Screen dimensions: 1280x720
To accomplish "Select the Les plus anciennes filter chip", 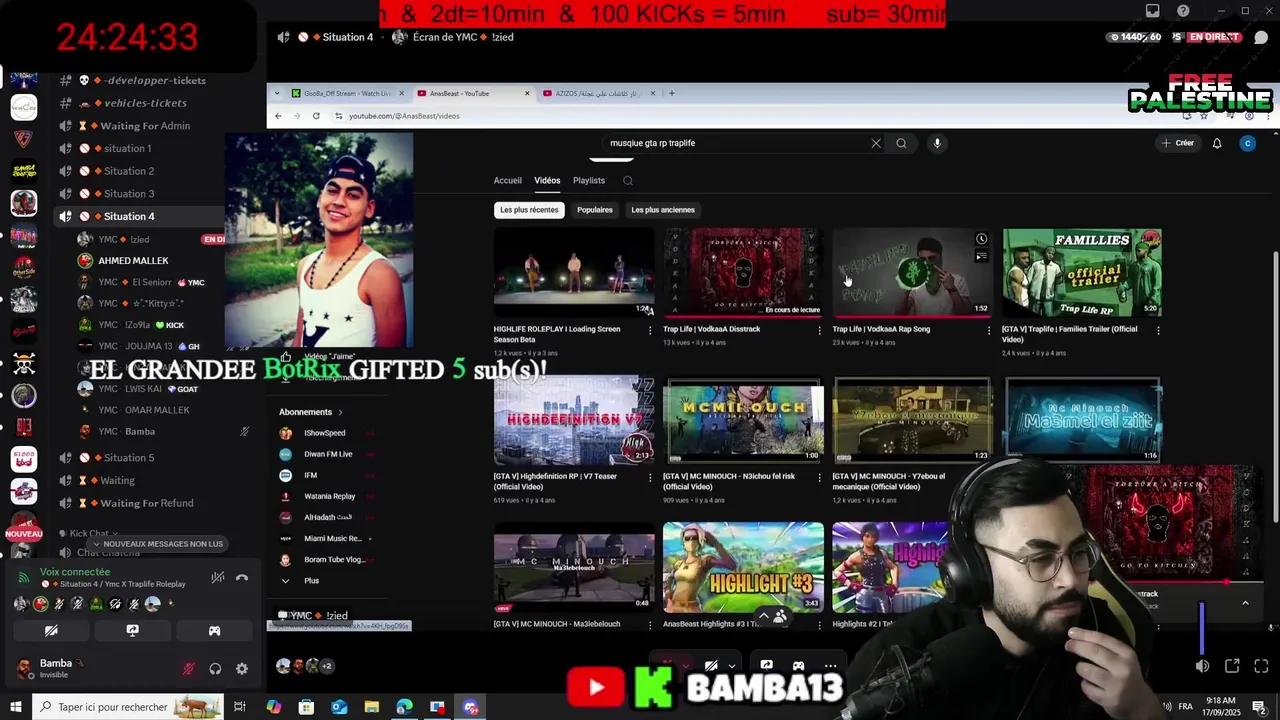I will [663, 210].
